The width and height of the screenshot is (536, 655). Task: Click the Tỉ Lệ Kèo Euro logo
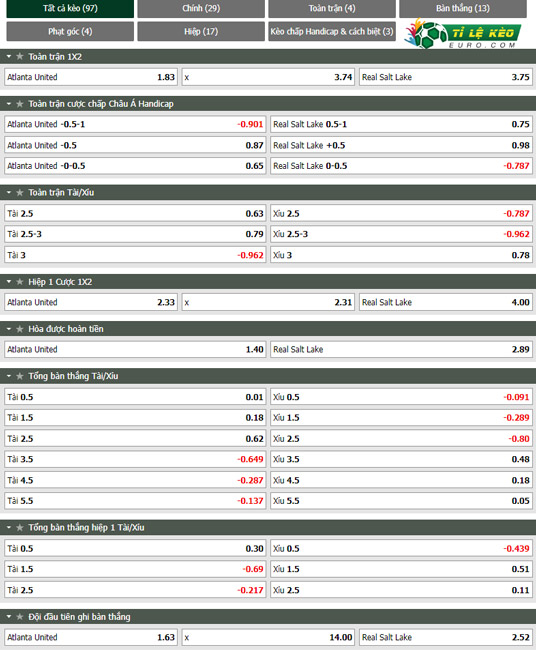(462, 33)
